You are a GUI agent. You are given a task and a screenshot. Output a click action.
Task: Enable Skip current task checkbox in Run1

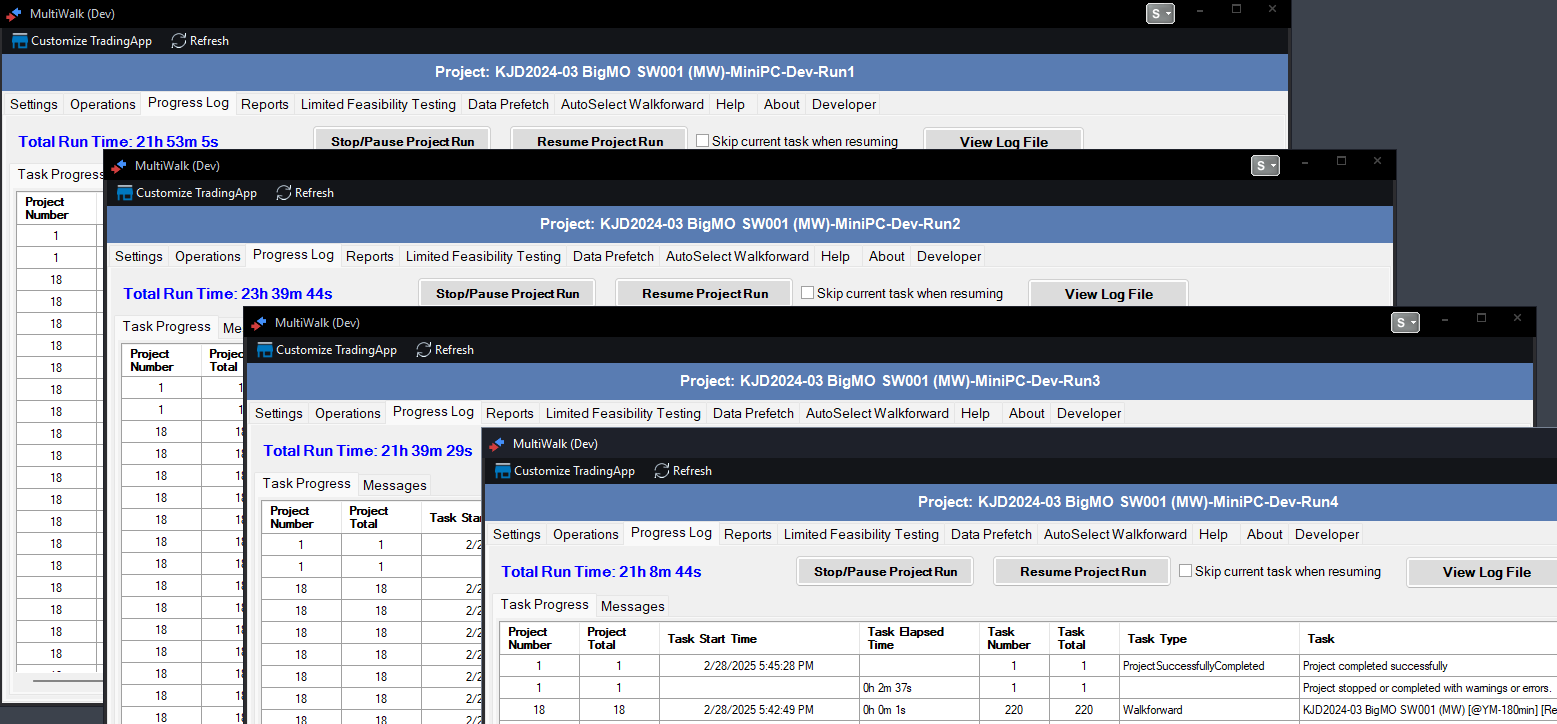point(703,141)
